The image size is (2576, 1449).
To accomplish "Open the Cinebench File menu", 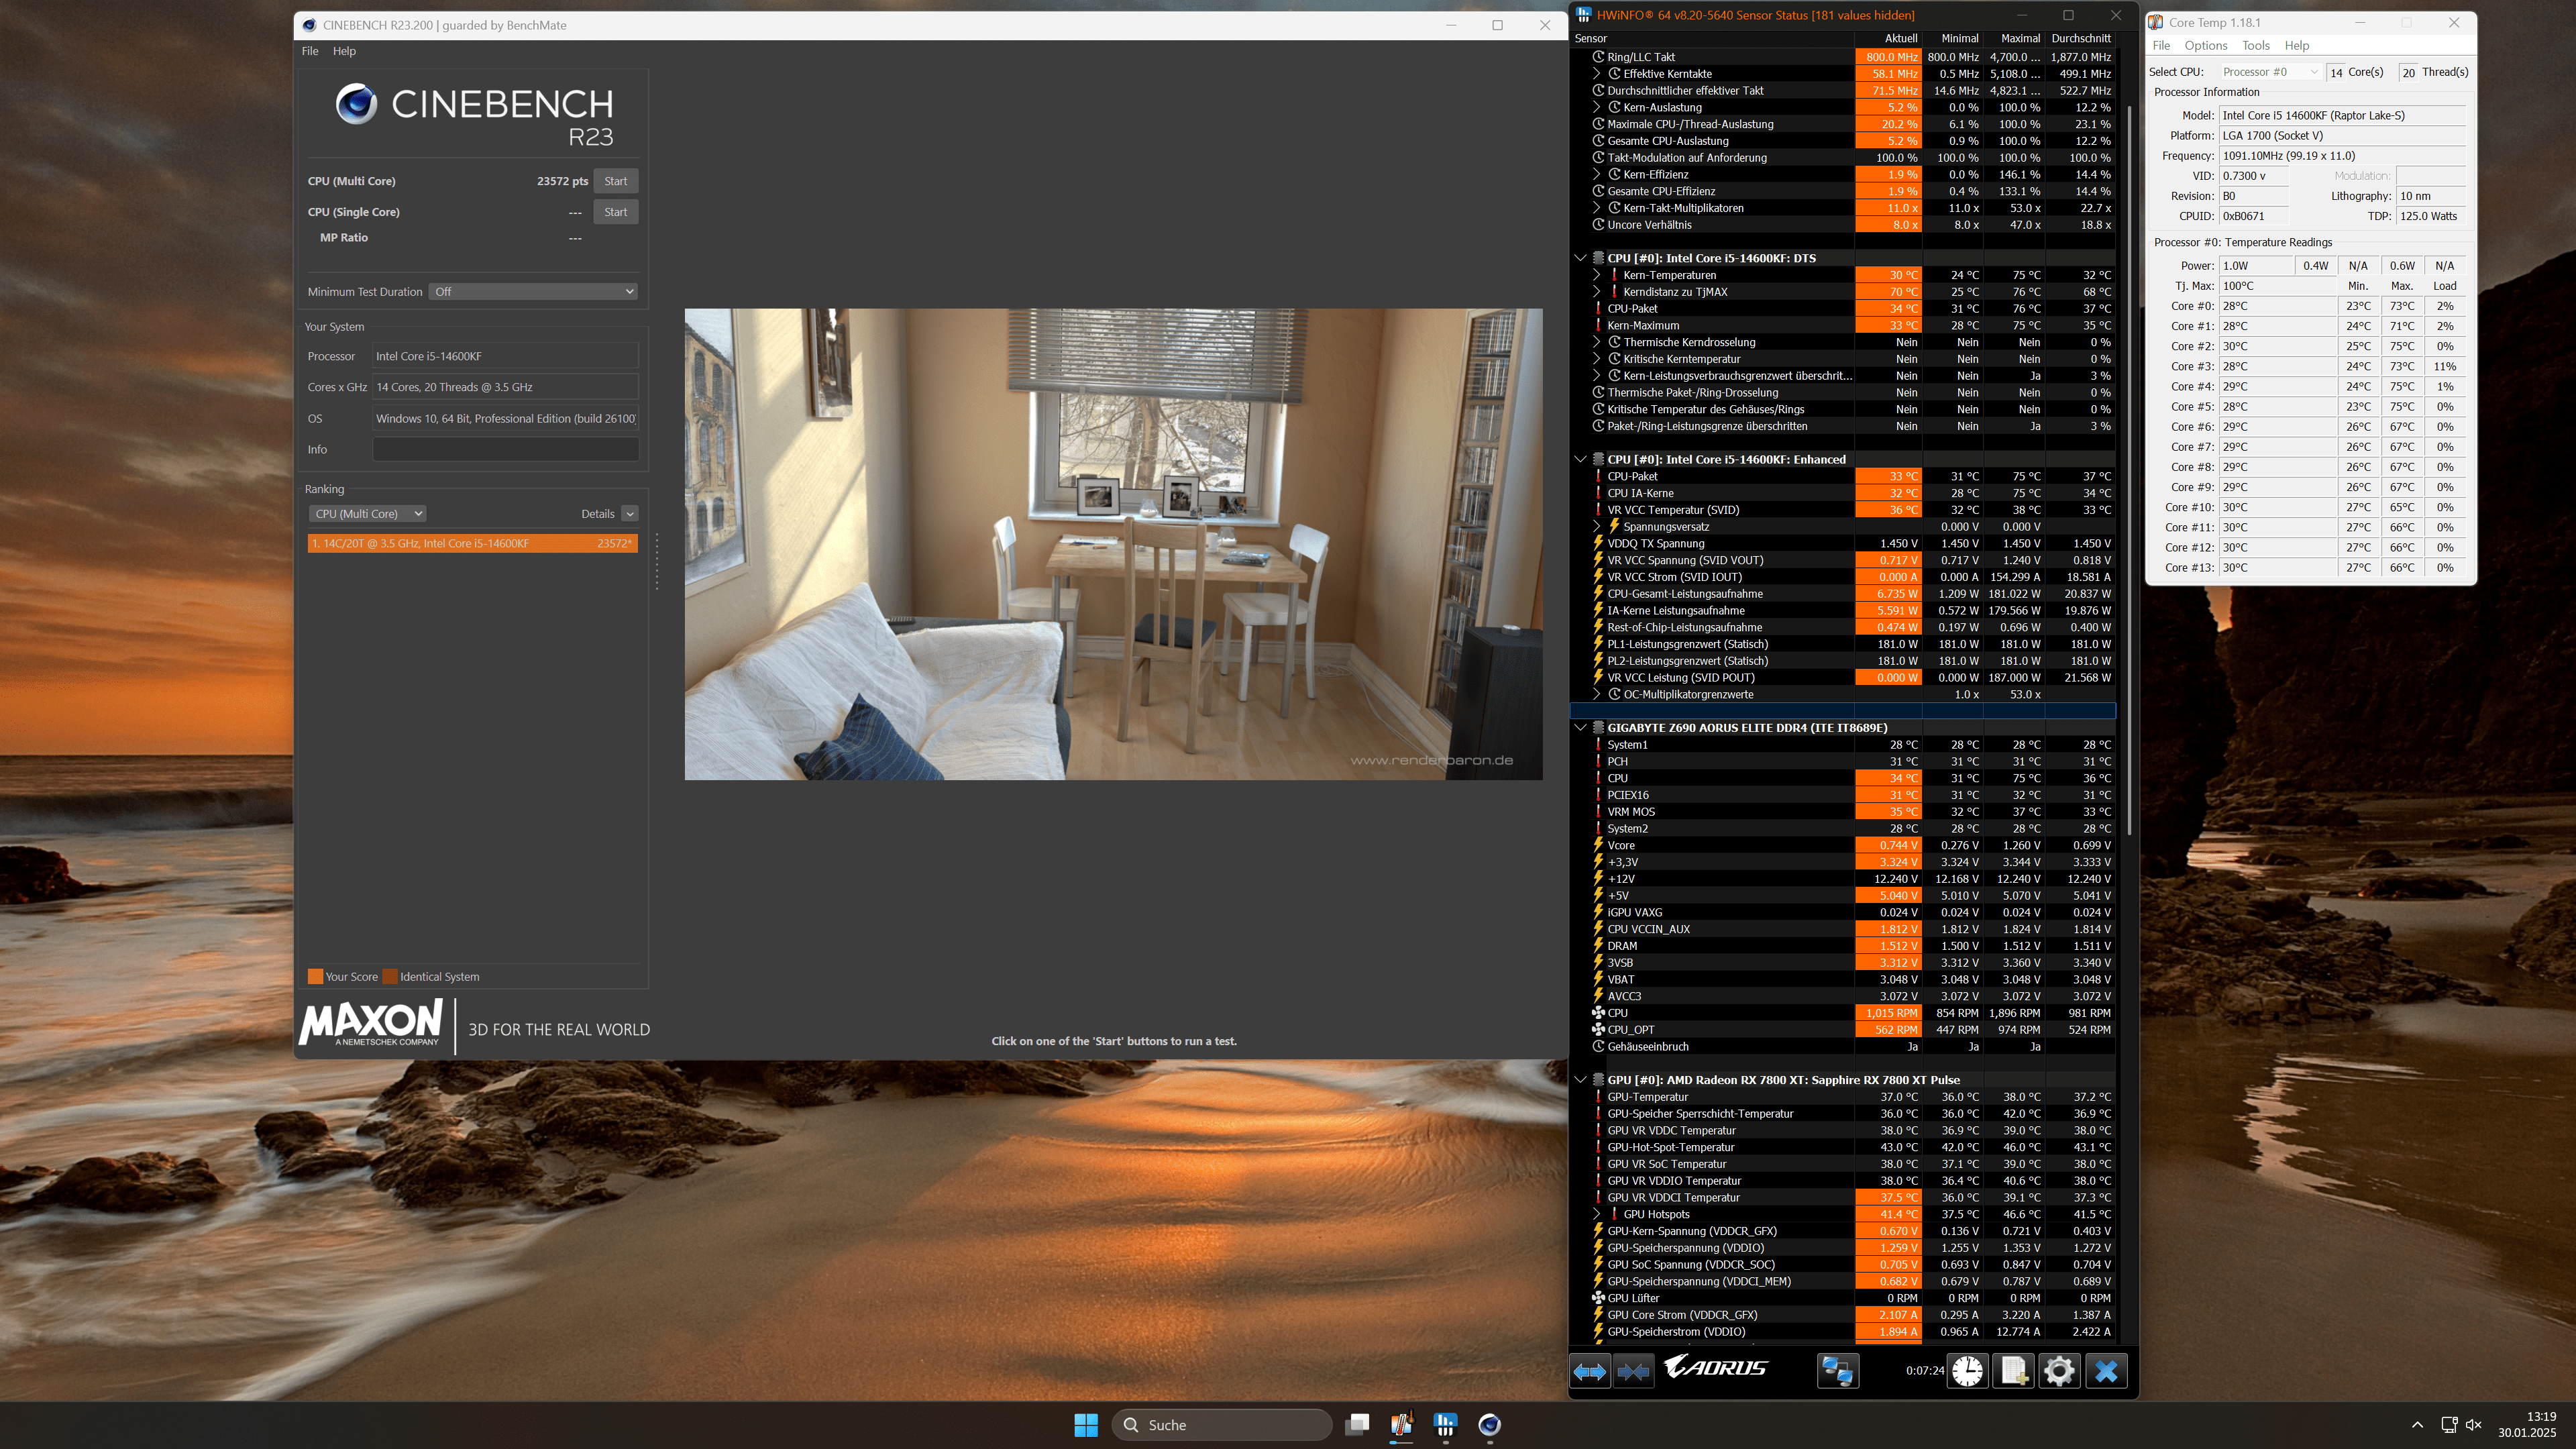I will point(310,51).
